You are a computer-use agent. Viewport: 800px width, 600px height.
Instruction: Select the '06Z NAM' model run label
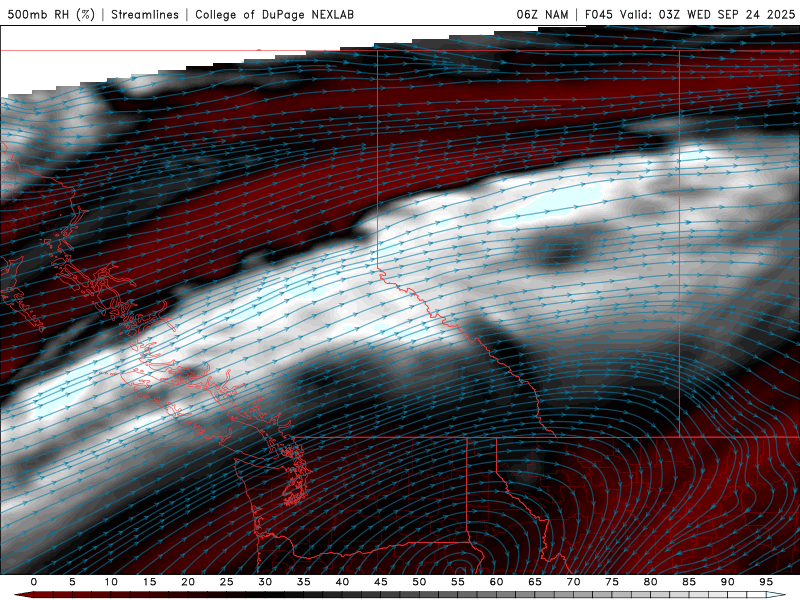pyautogui.click(x=542, y=14)
